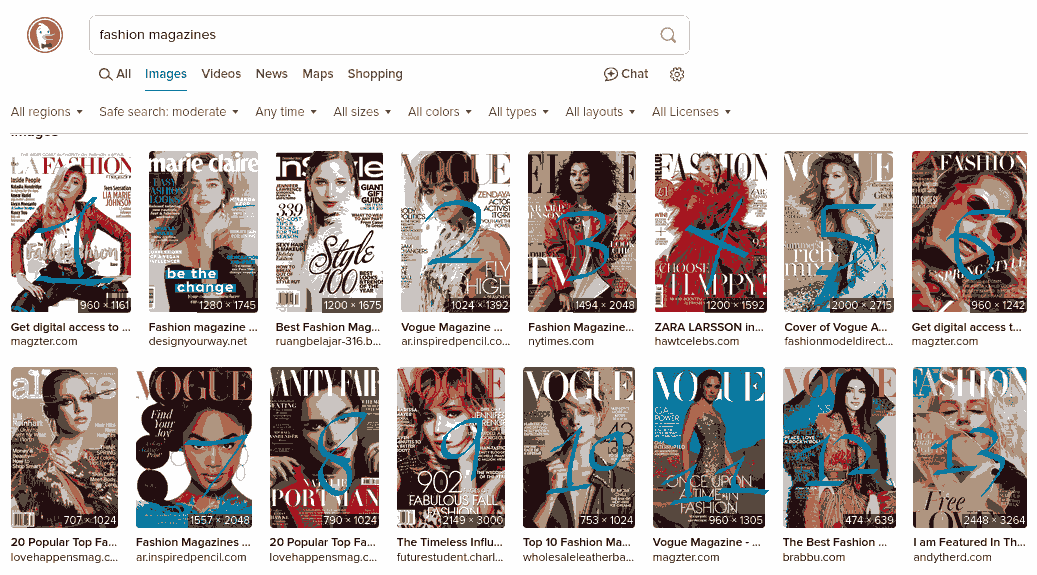Click the Vogue Magazine - ... title link
This screenshot has width=1037, height=575.
click(707, 542)
